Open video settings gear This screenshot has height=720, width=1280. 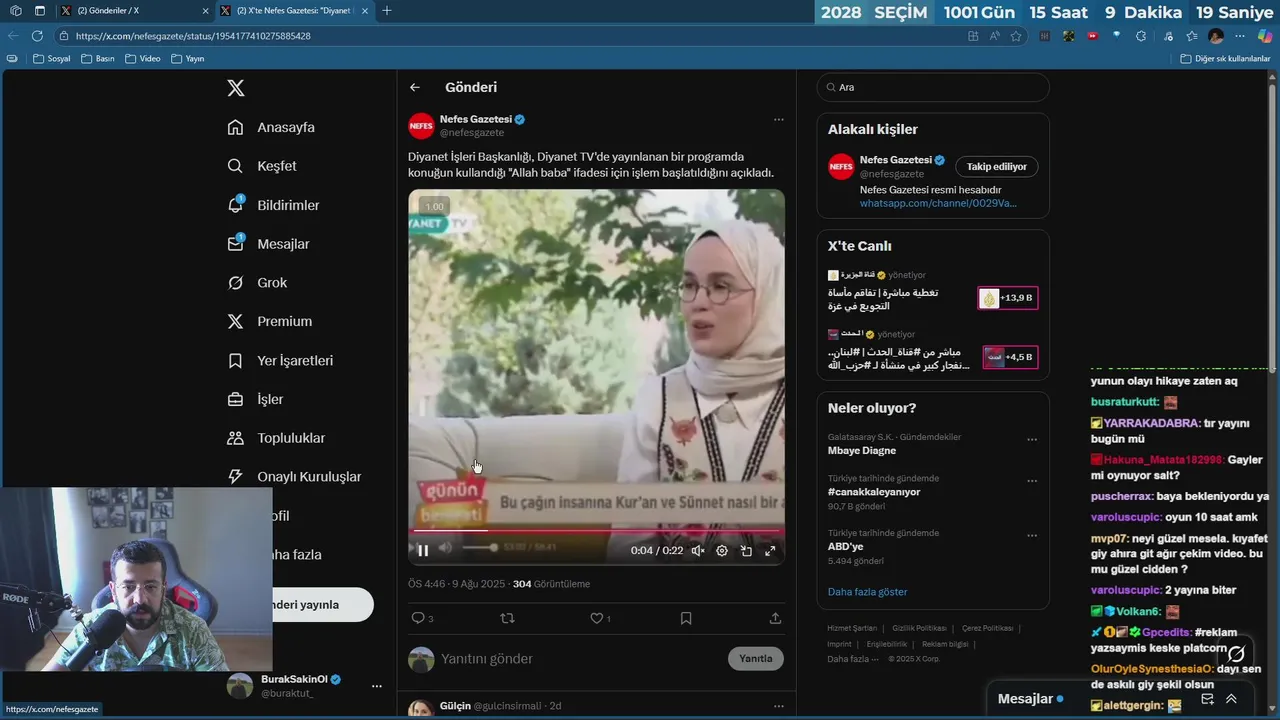722,550
